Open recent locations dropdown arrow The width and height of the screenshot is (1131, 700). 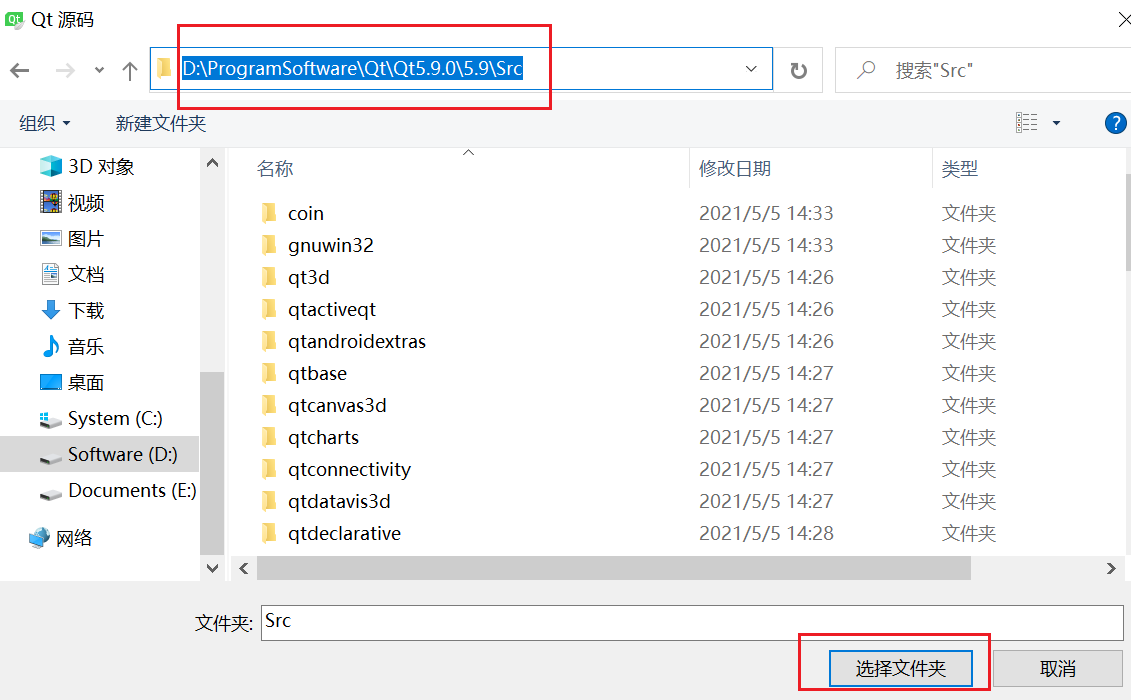[99, 71]
